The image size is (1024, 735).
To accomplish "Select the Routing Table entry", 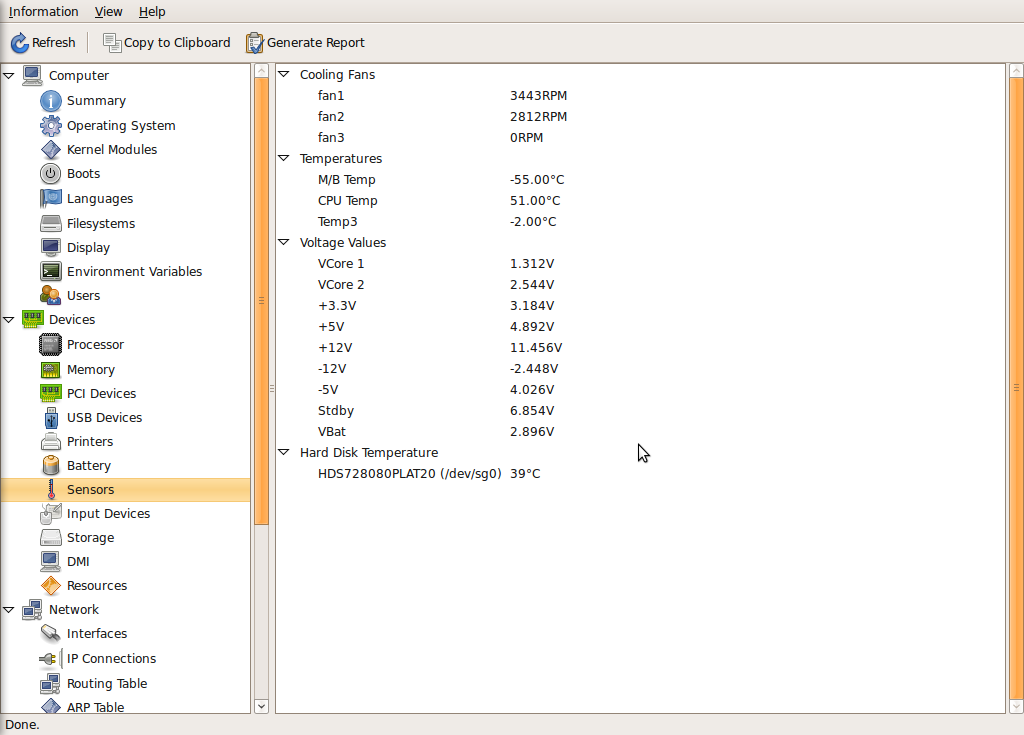I will coord(106,683).
